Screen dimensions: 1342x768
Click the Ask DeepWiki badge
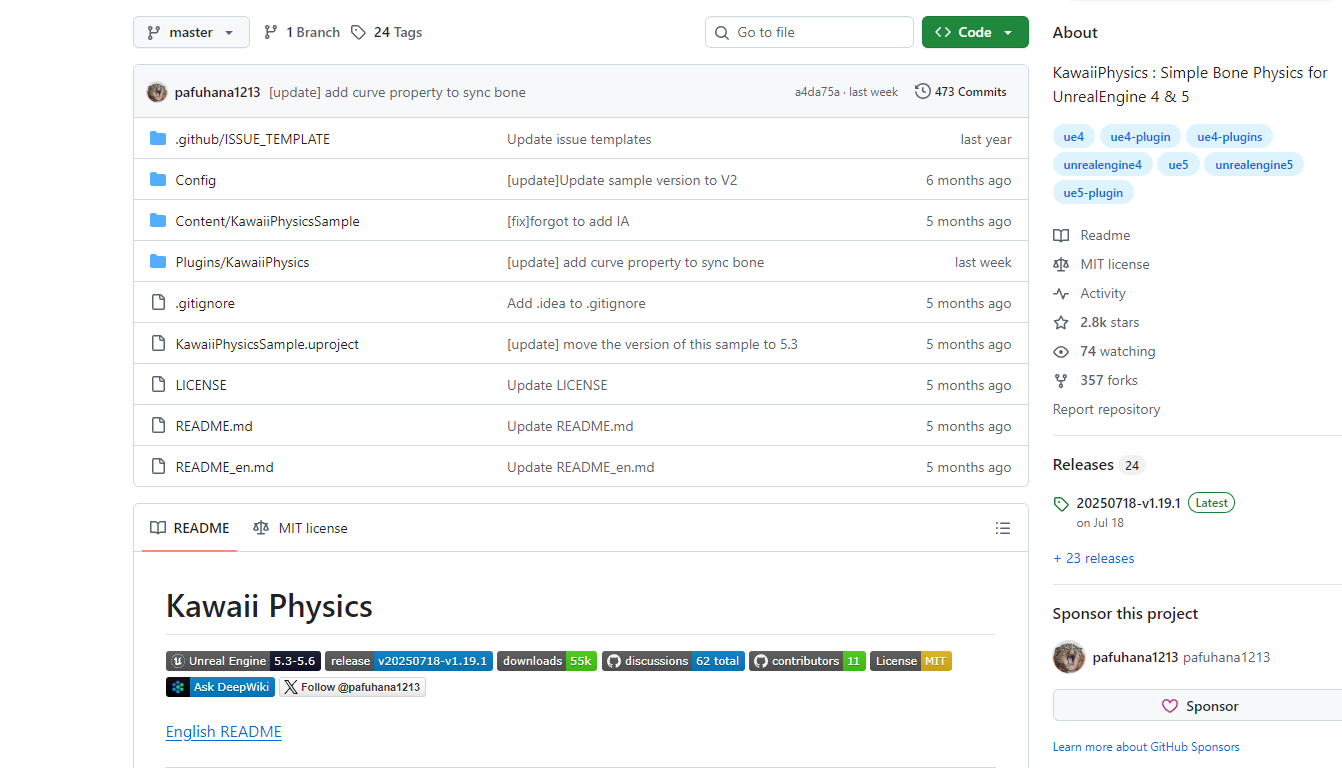(x=220, y=687)
